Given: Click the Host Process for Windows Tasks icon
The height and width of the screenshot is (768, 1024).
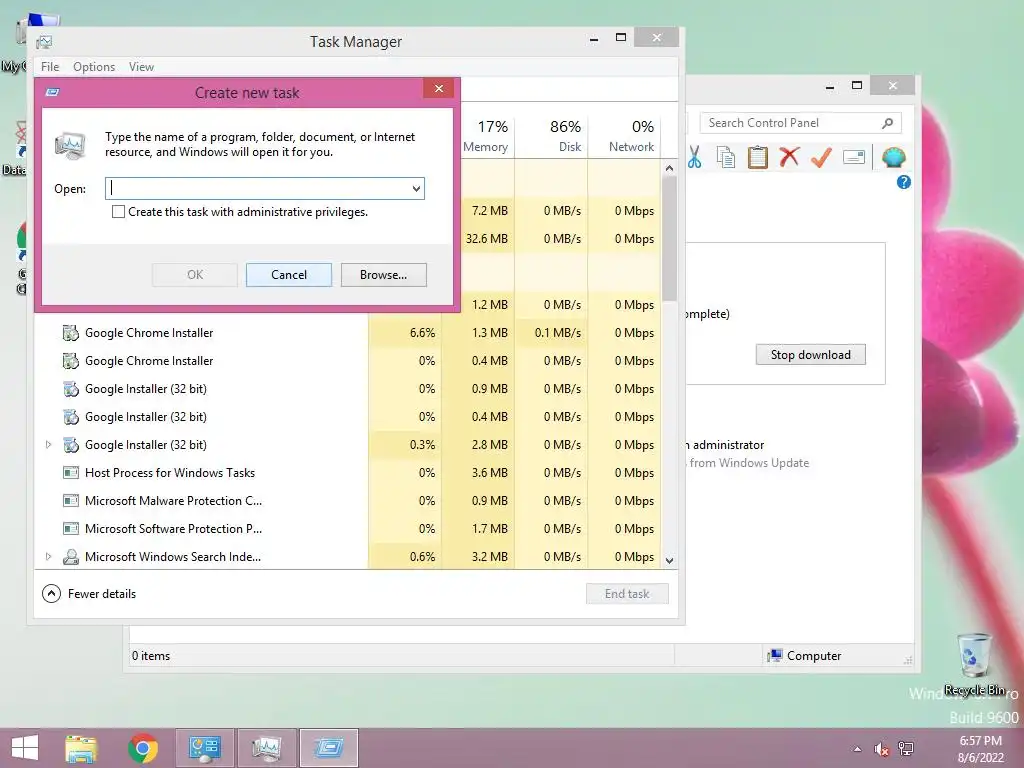Looking at the screenshot, I should [x=71, y=473].
